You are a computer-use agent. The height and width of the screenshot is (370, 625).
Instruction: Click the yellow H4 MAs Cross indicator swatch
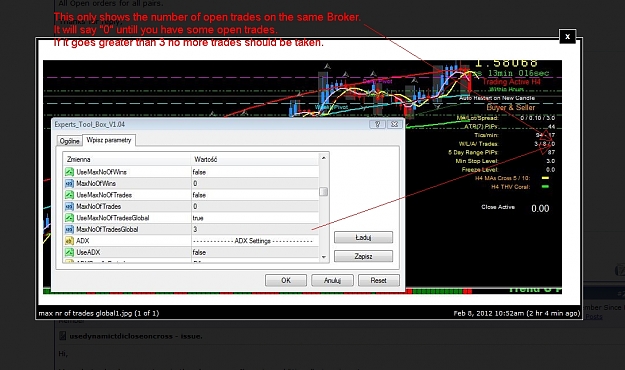point(545,178)
